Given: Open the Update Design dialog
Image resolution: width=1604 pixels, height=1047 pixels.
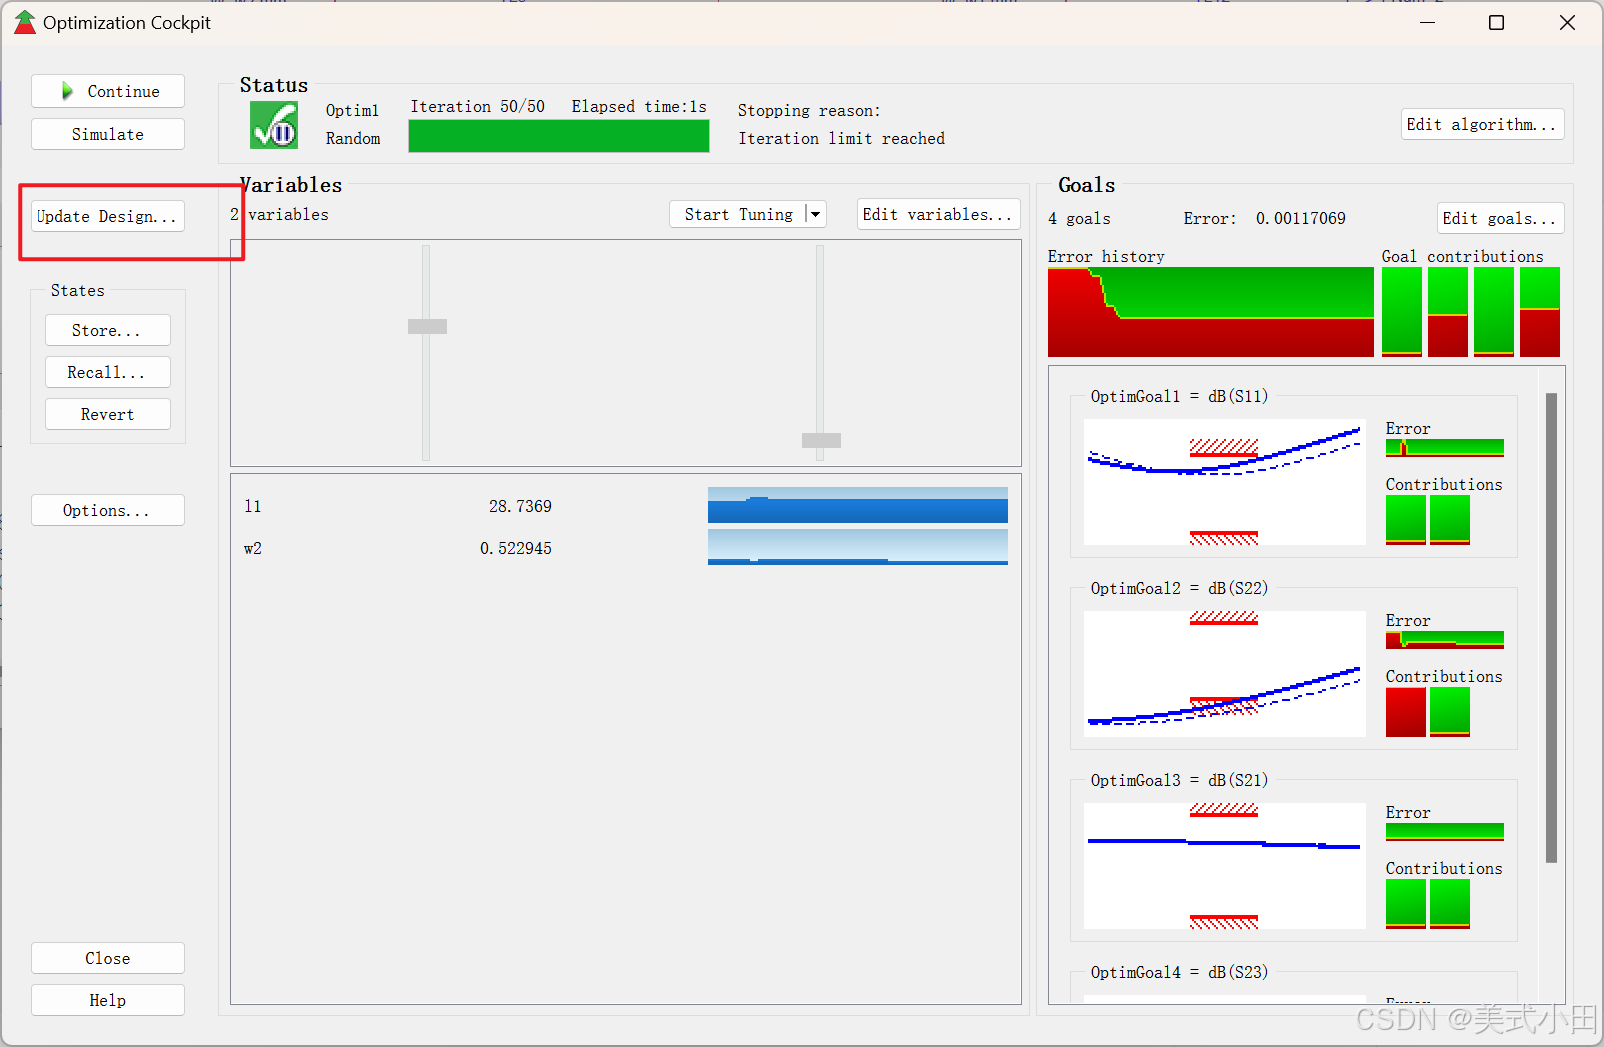Looking at the screenshot, I should point(108,216).
